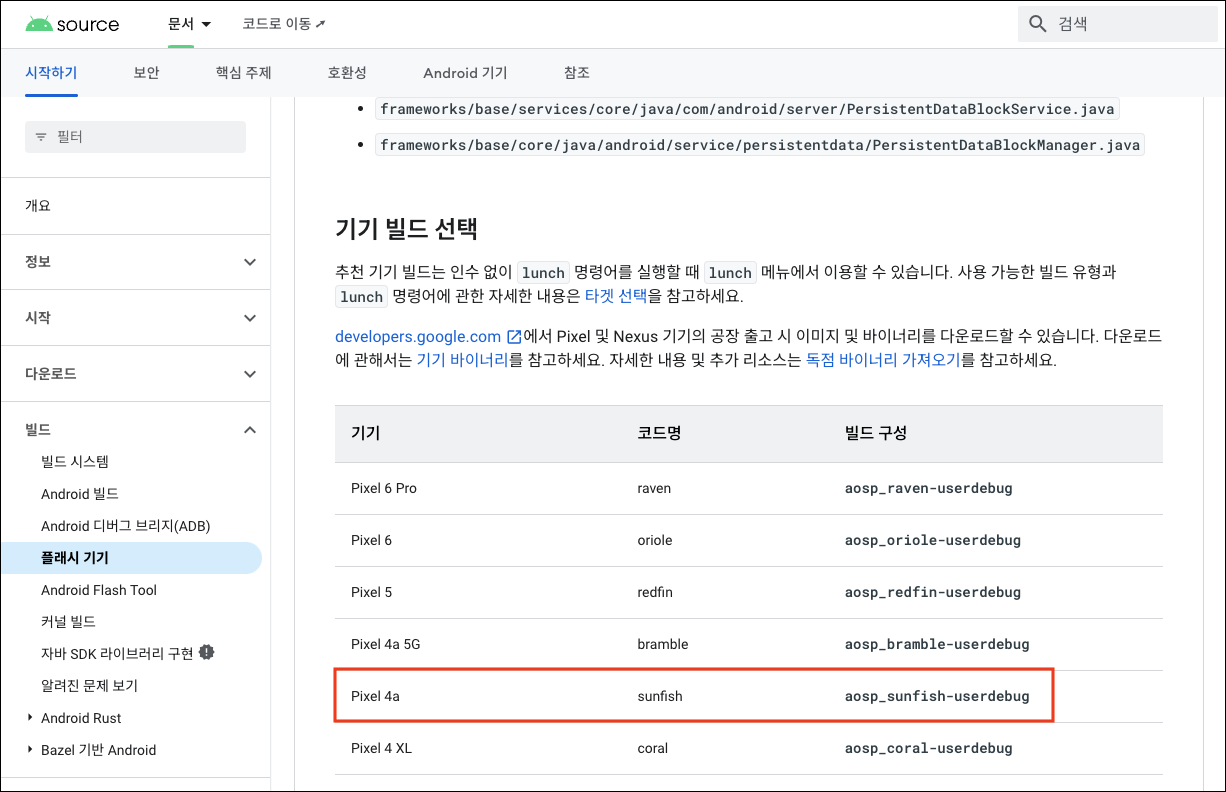Open 알려진 문제 보기 in the sidebar

point(89,686)
